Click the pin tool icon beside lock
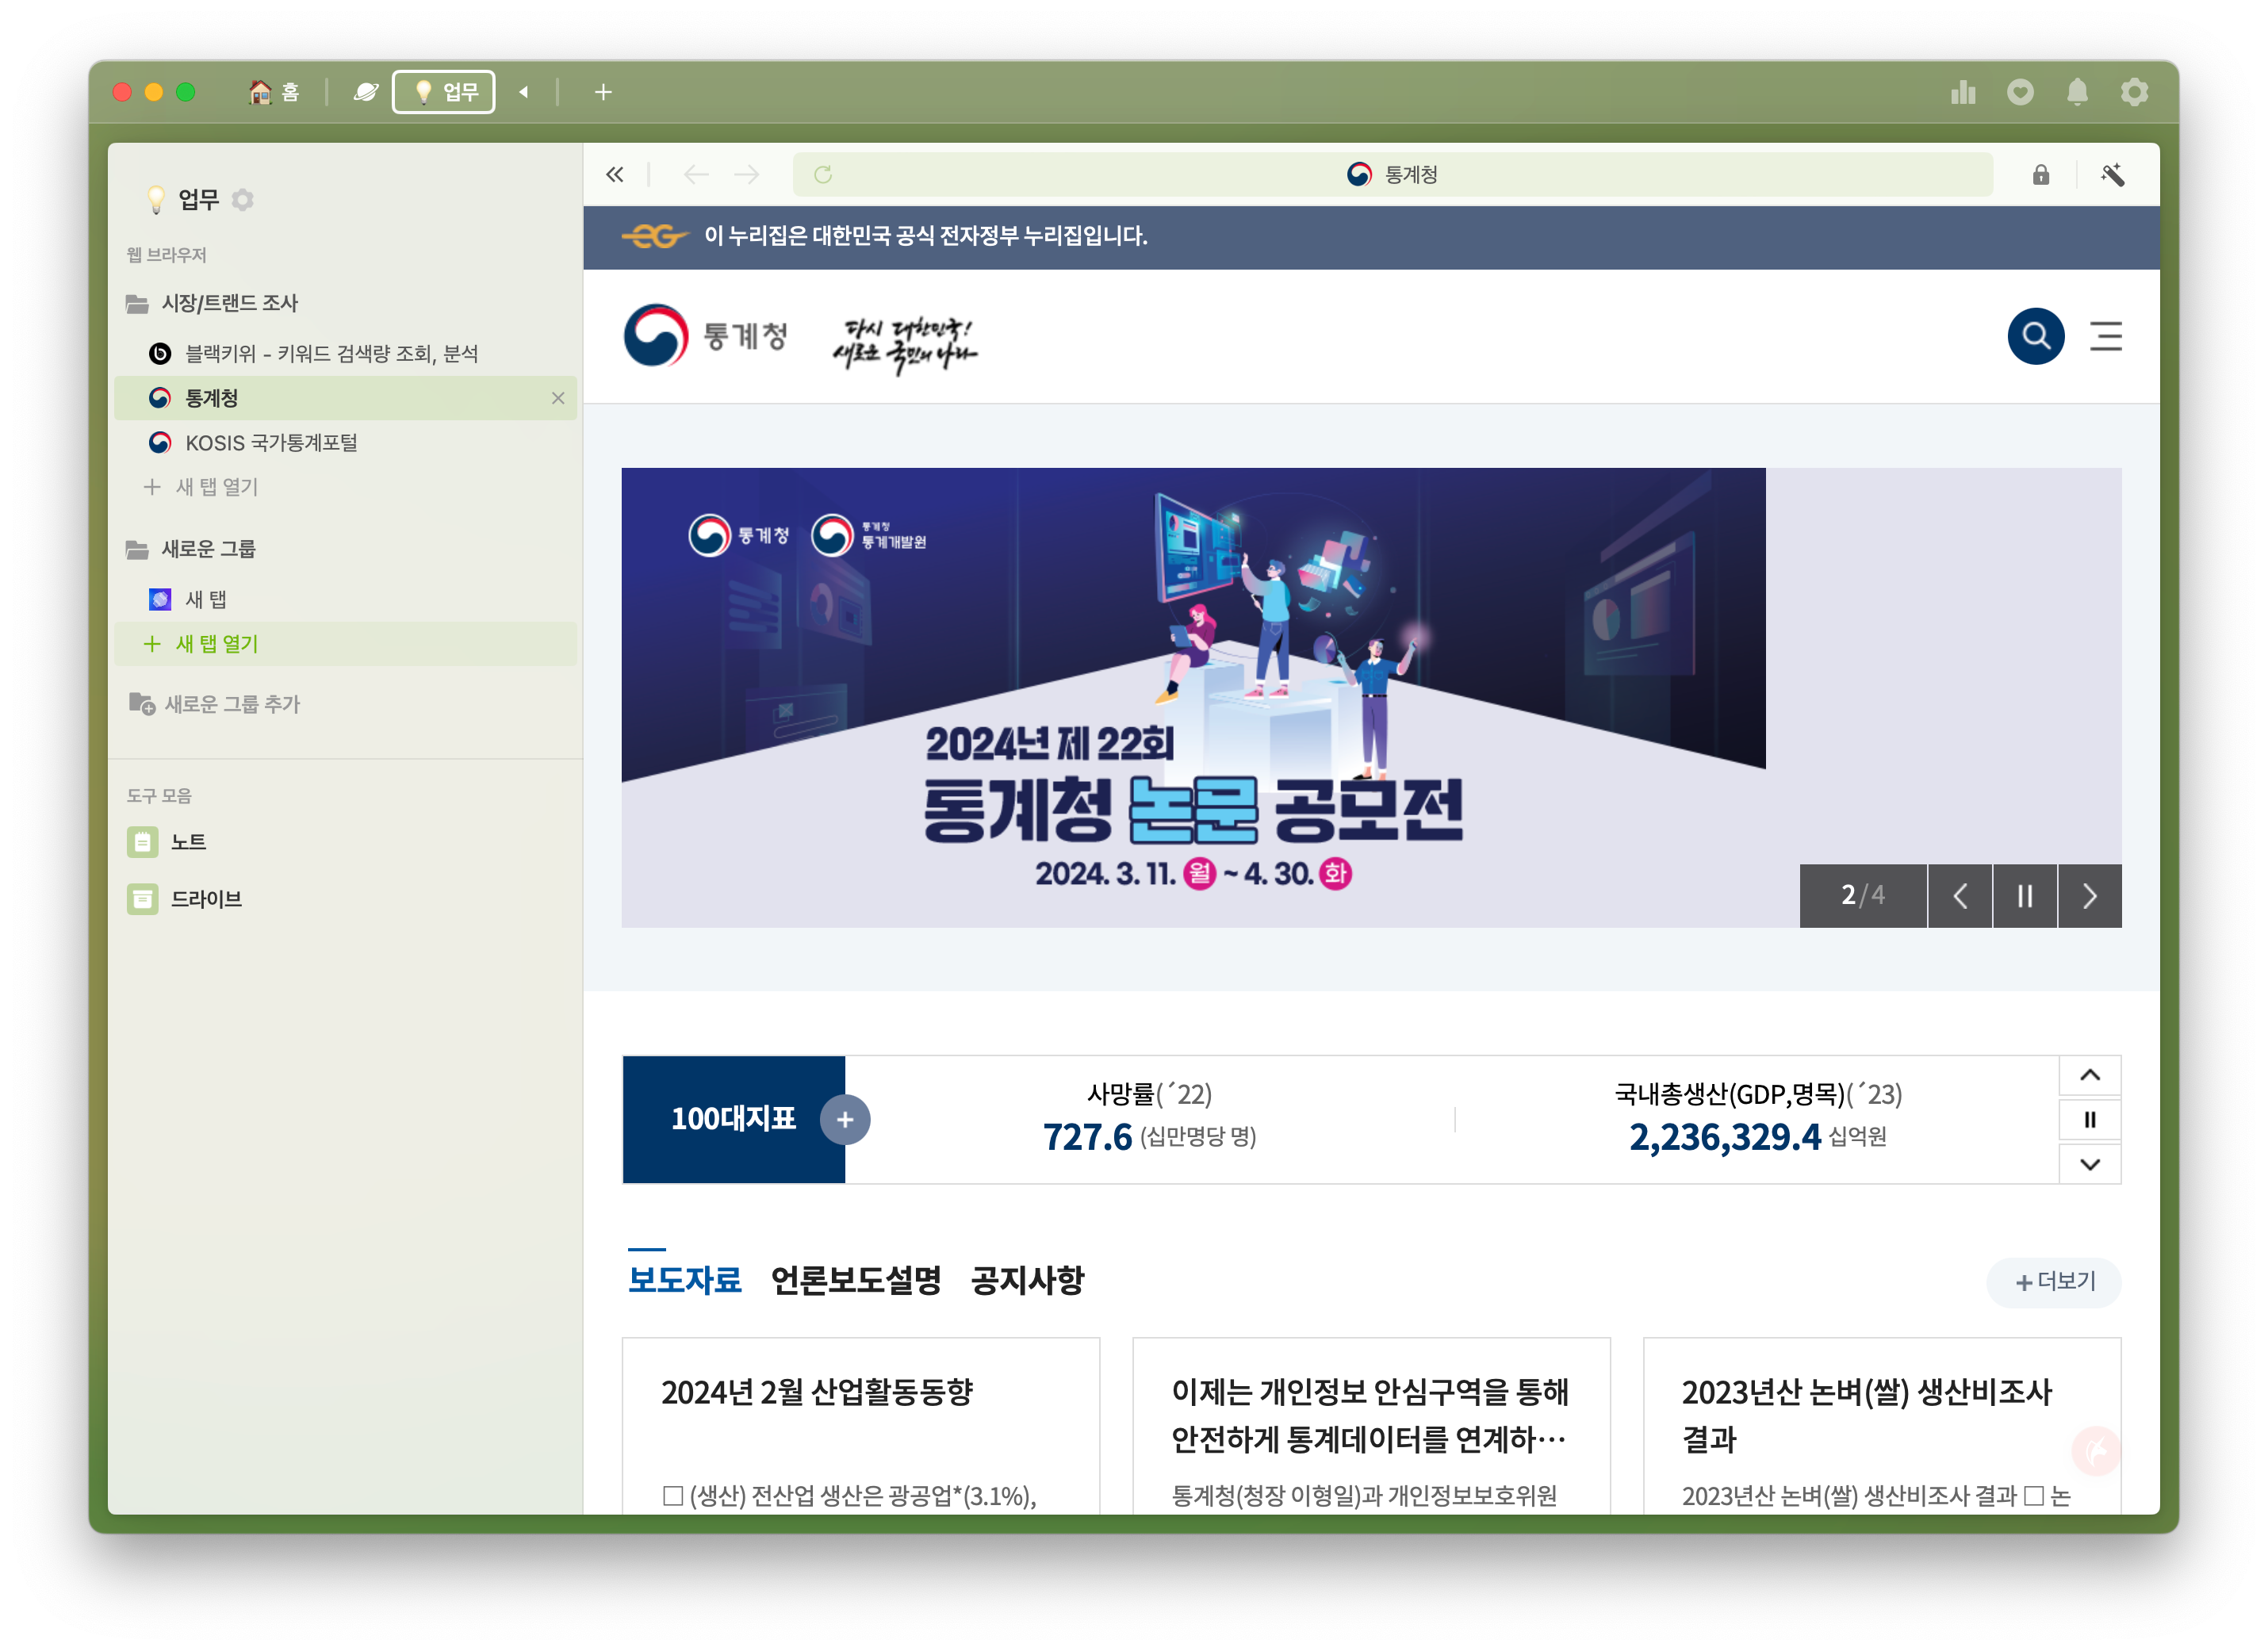Screen dimensions: 2268x1651 tap(2112, 175)
